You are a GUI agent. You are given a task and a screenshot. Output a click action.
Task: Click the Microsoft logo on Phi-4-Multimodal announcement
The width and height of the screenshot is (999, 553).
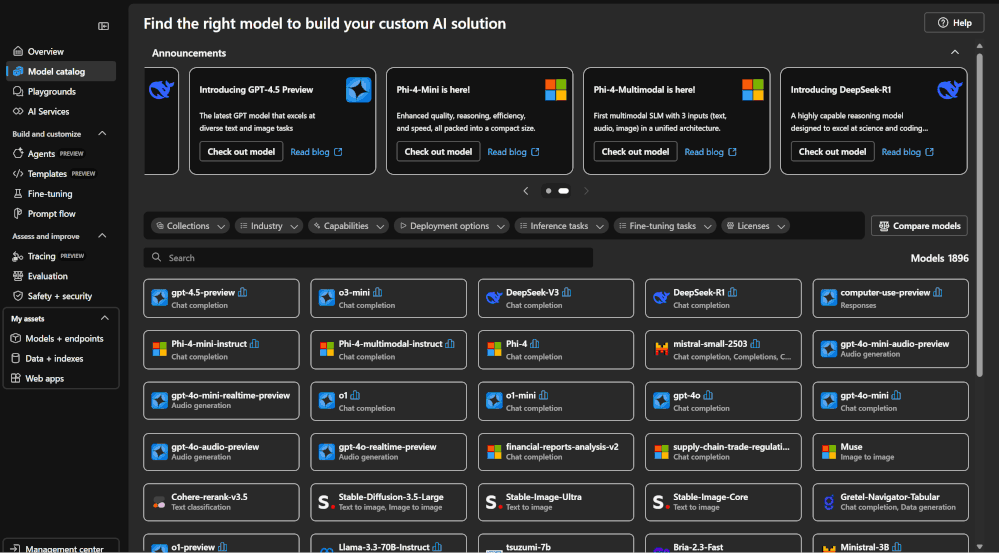pos(752,90)
